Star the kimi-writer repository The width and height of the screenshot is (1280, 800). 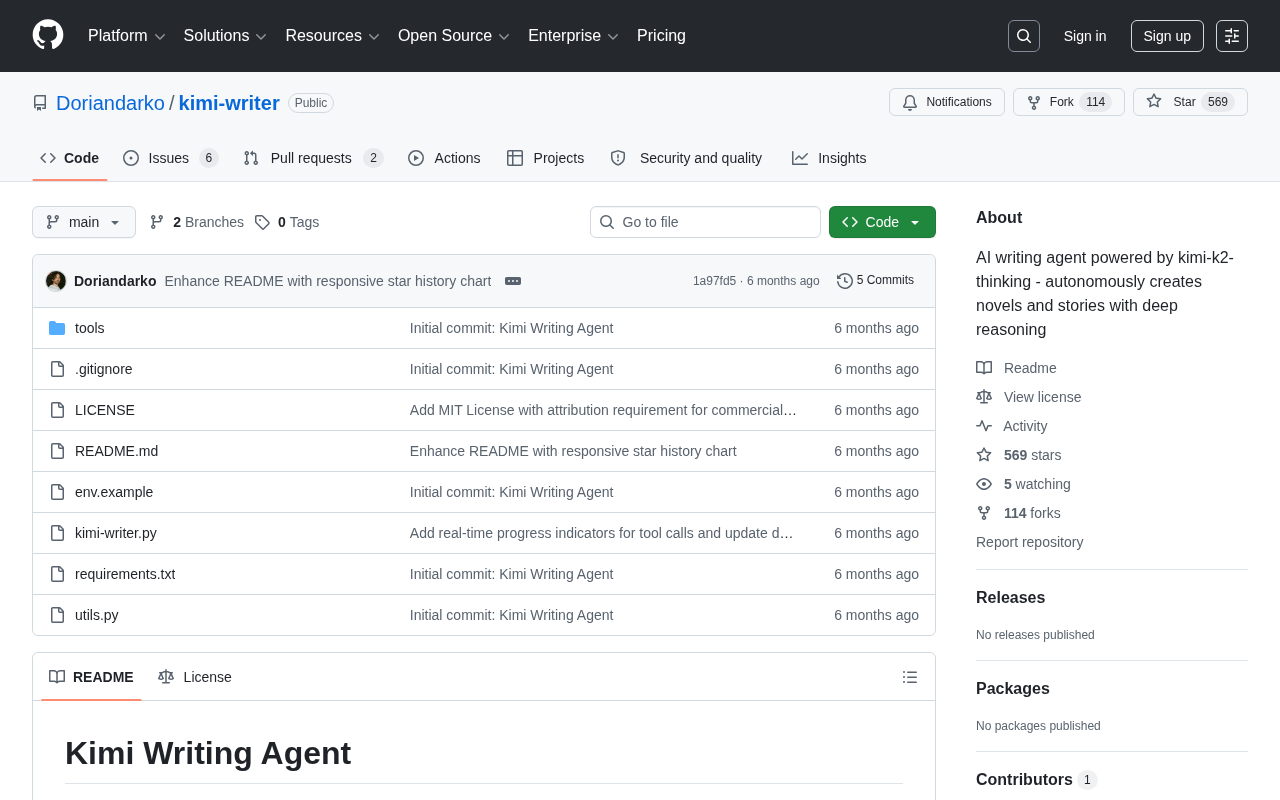tap(1190, 102)
